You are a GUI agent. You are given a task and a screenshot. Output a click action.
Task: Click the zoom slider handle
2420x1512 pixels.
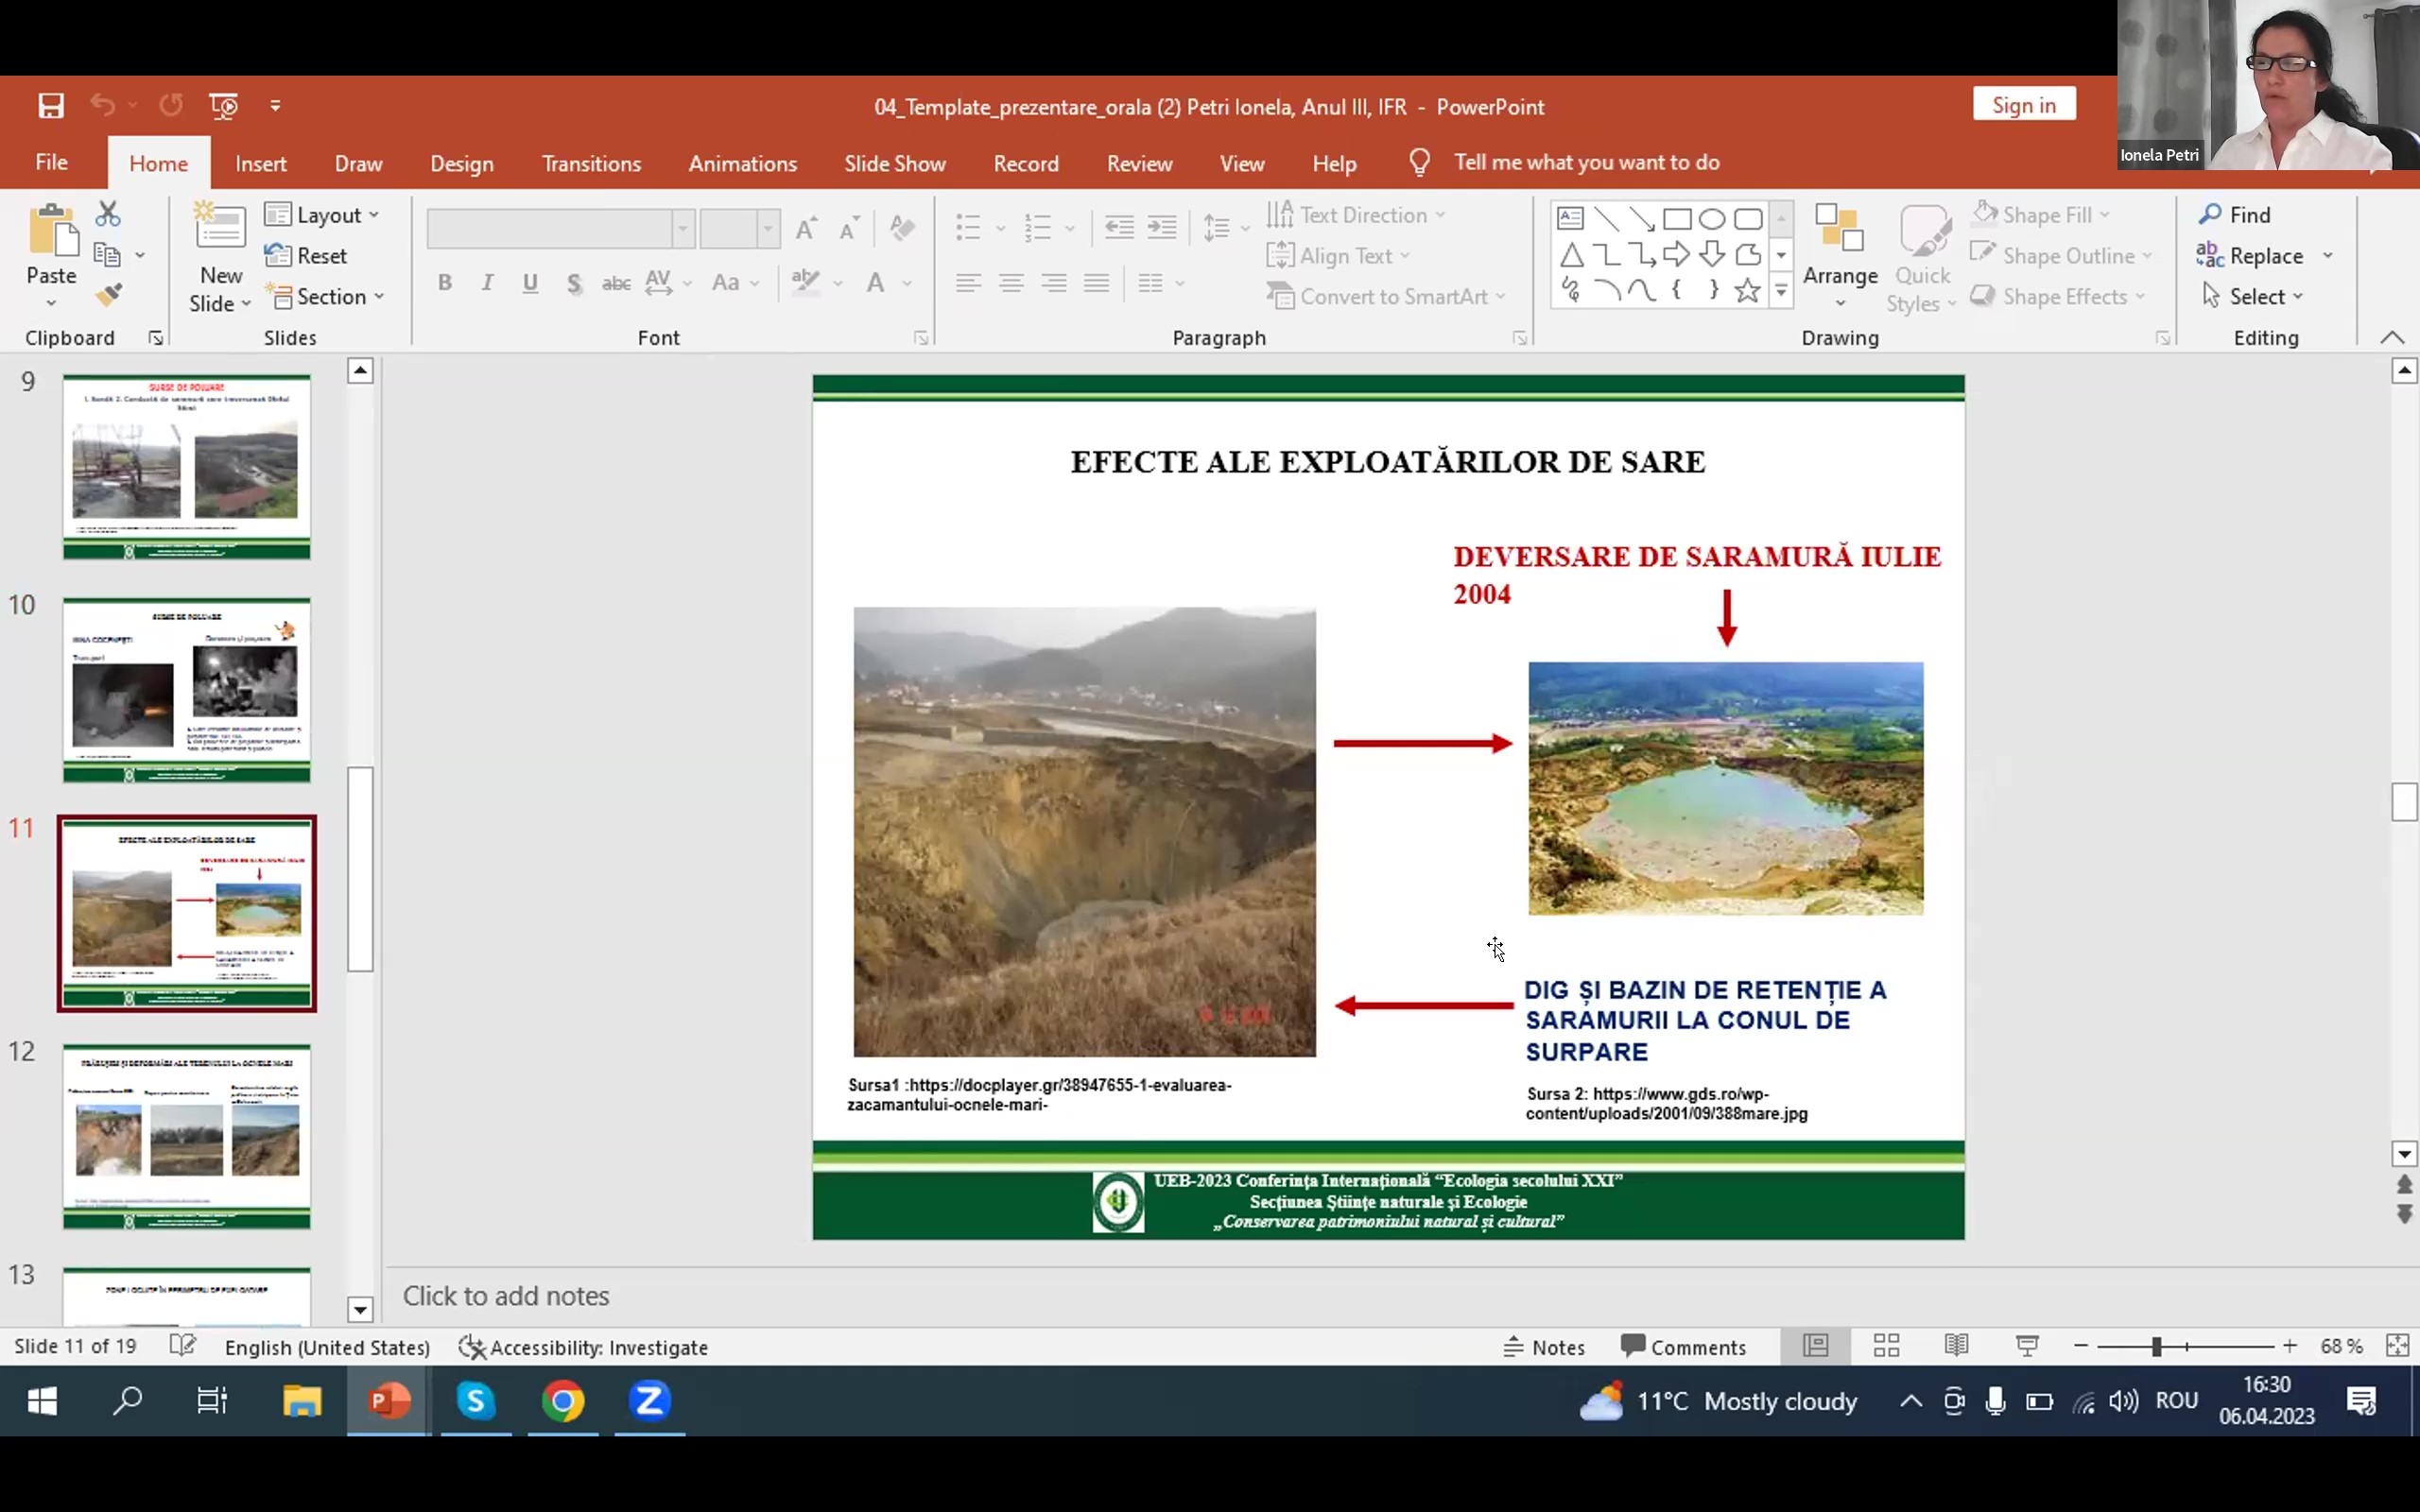(2156, 1347)
